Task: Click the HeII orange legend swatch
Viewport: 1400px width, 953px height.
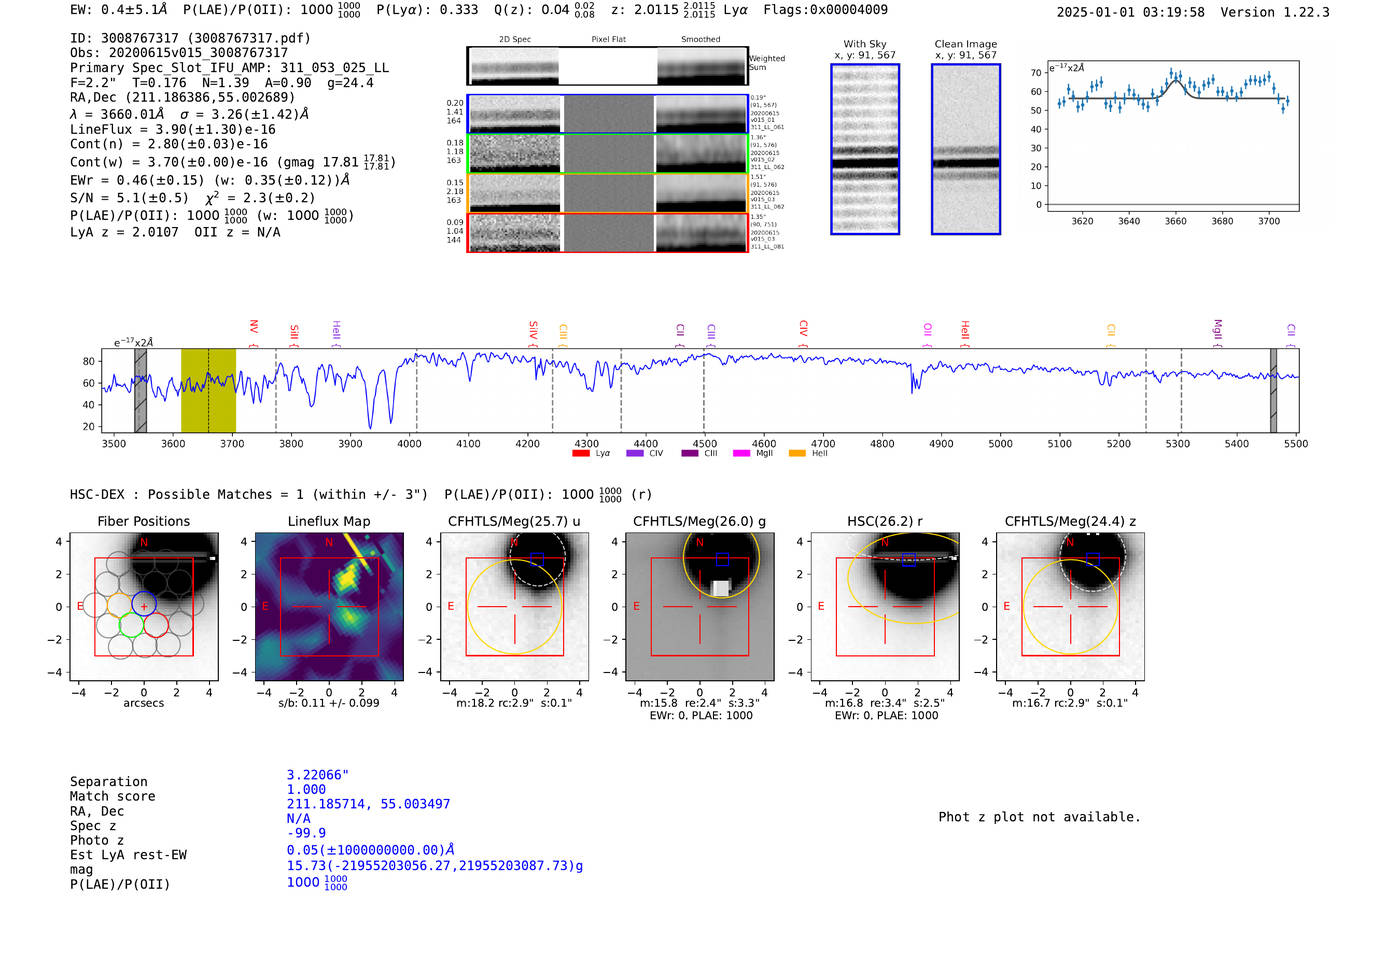Action: (797, 453)
